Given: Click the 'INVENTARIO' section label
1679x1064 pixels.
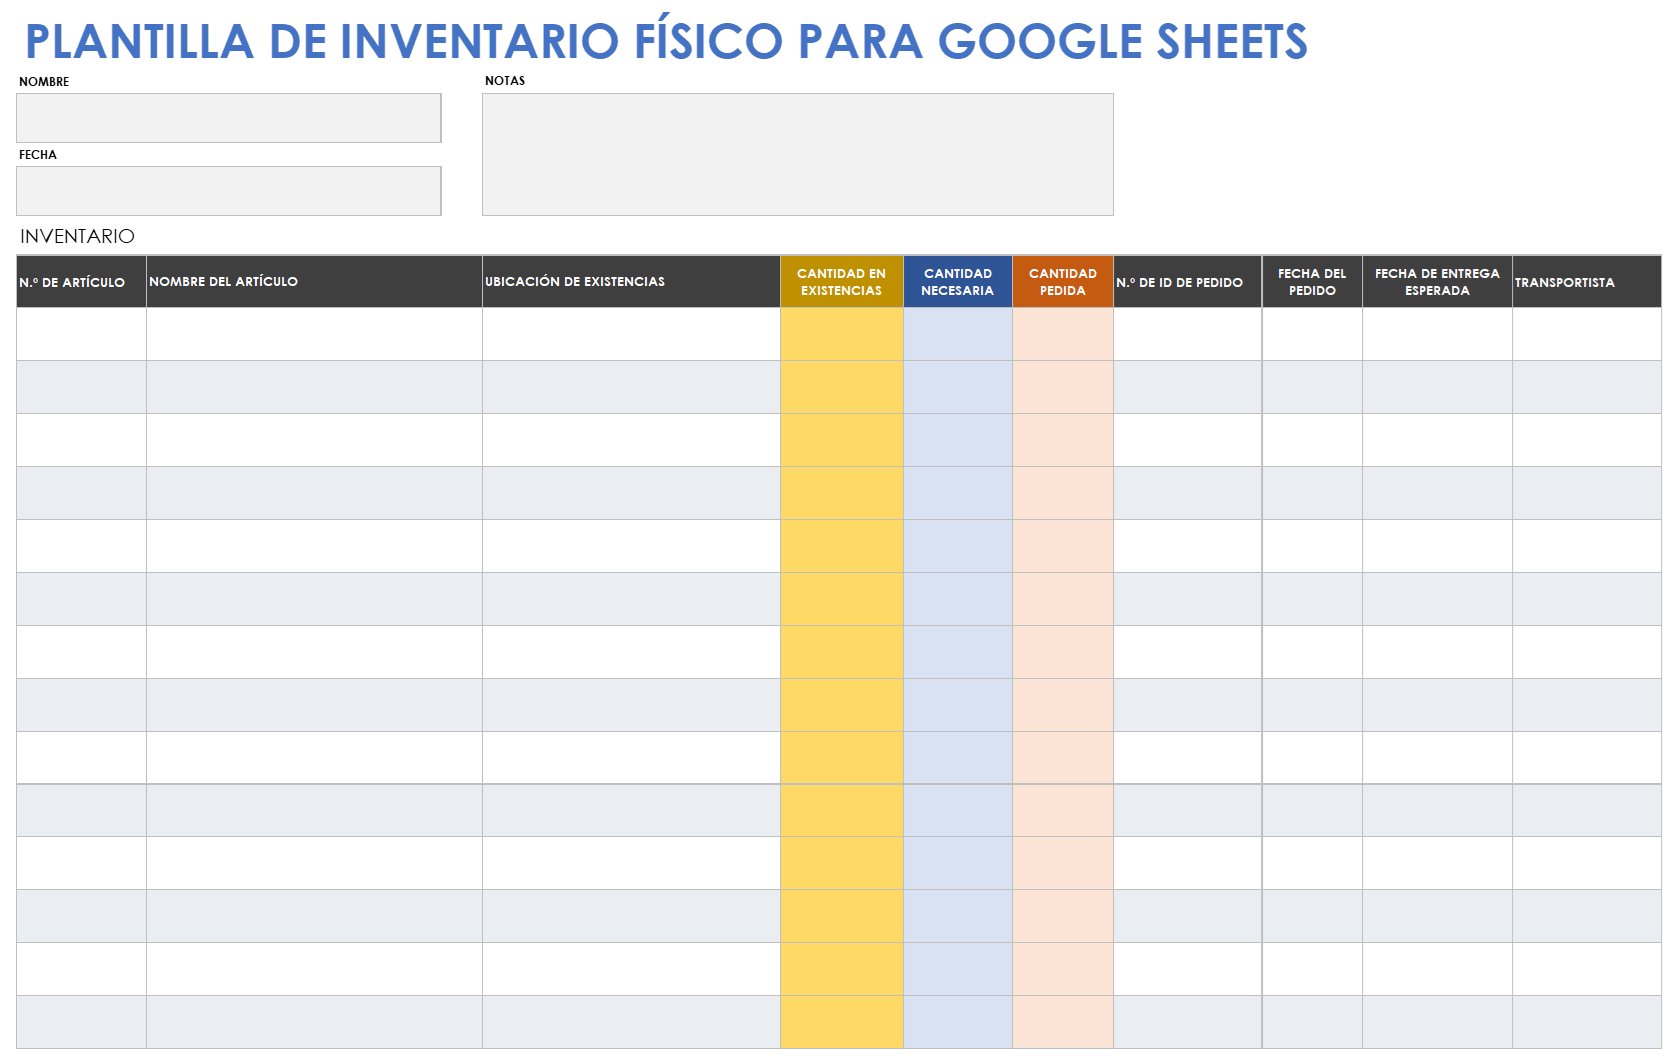Looking at the screenshot, I should click(x=77, y=236).
